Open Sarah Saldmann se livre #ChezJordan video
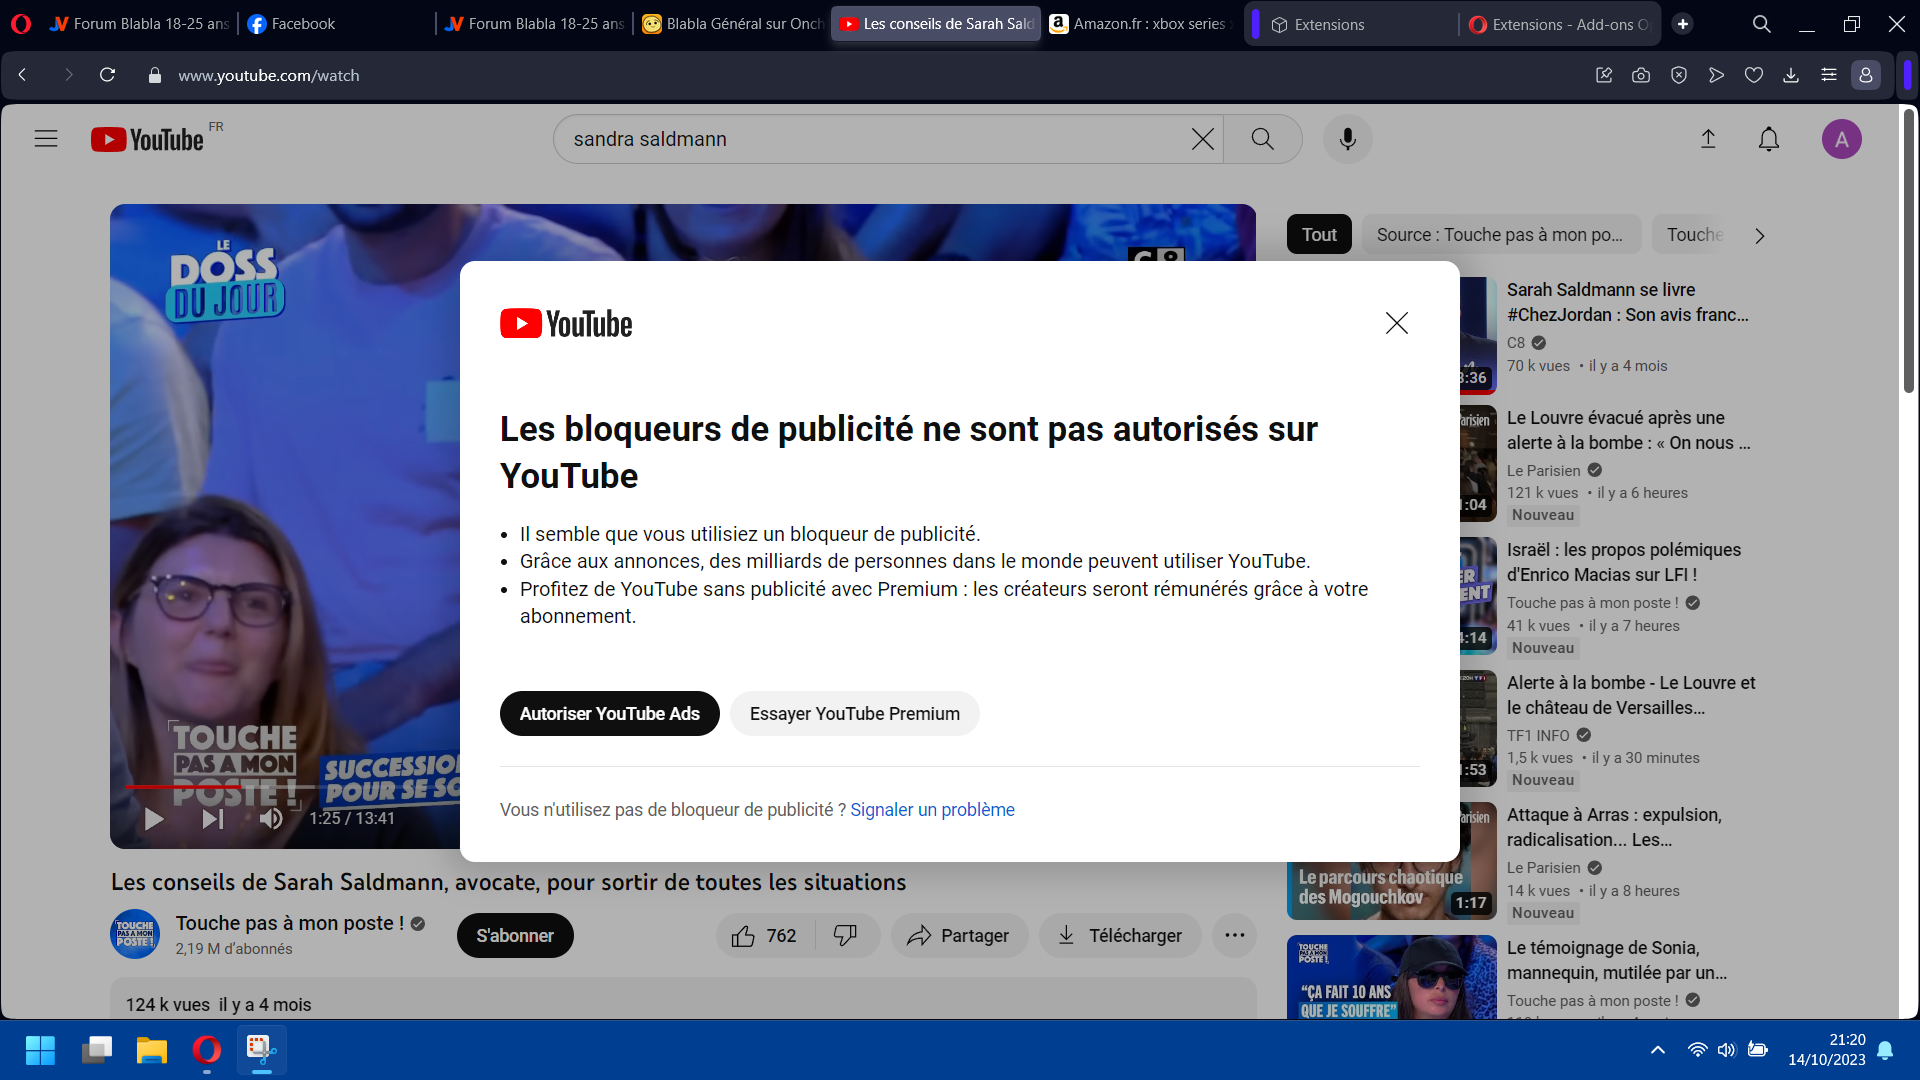Screen dimensions: 1920x1080 pyautogui.click(x=1627, y=302)
